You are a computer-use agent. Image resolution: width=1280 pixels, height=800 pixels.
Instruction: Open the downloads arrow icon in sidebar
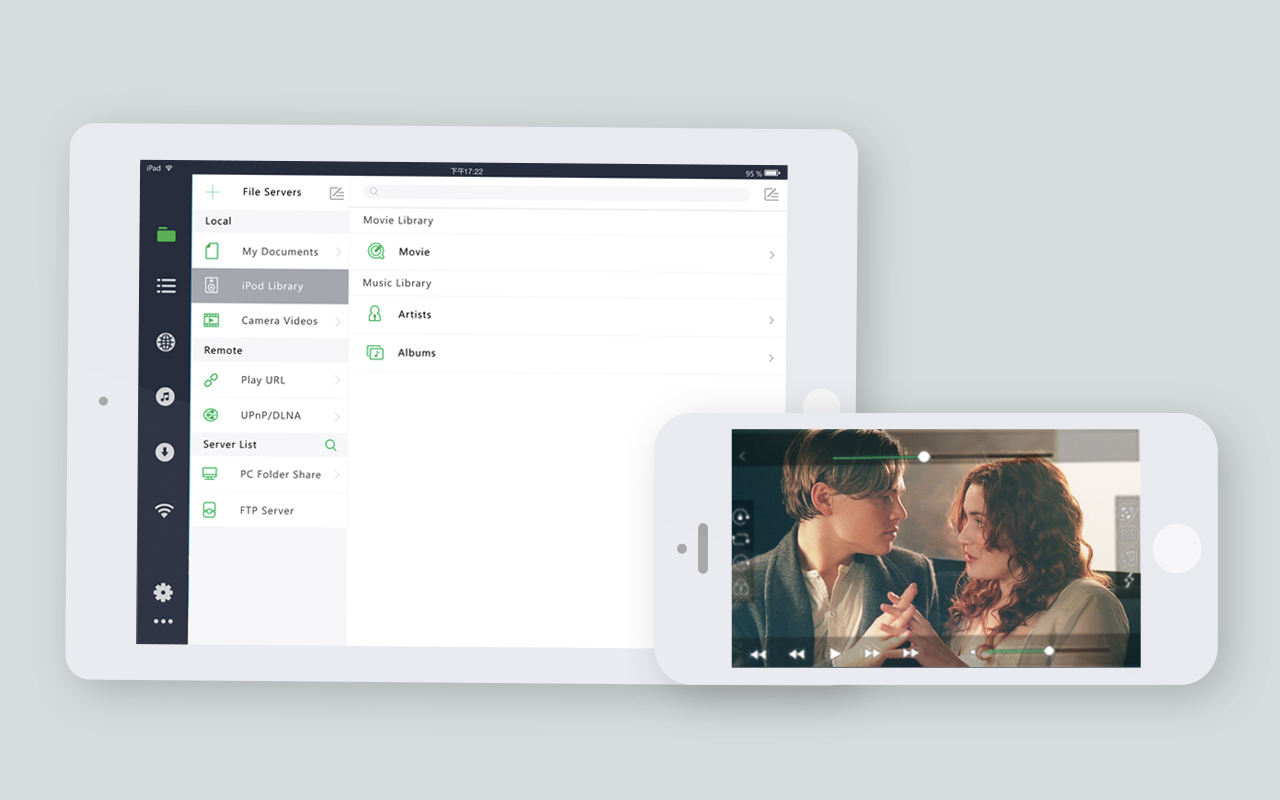pos(166,453)
